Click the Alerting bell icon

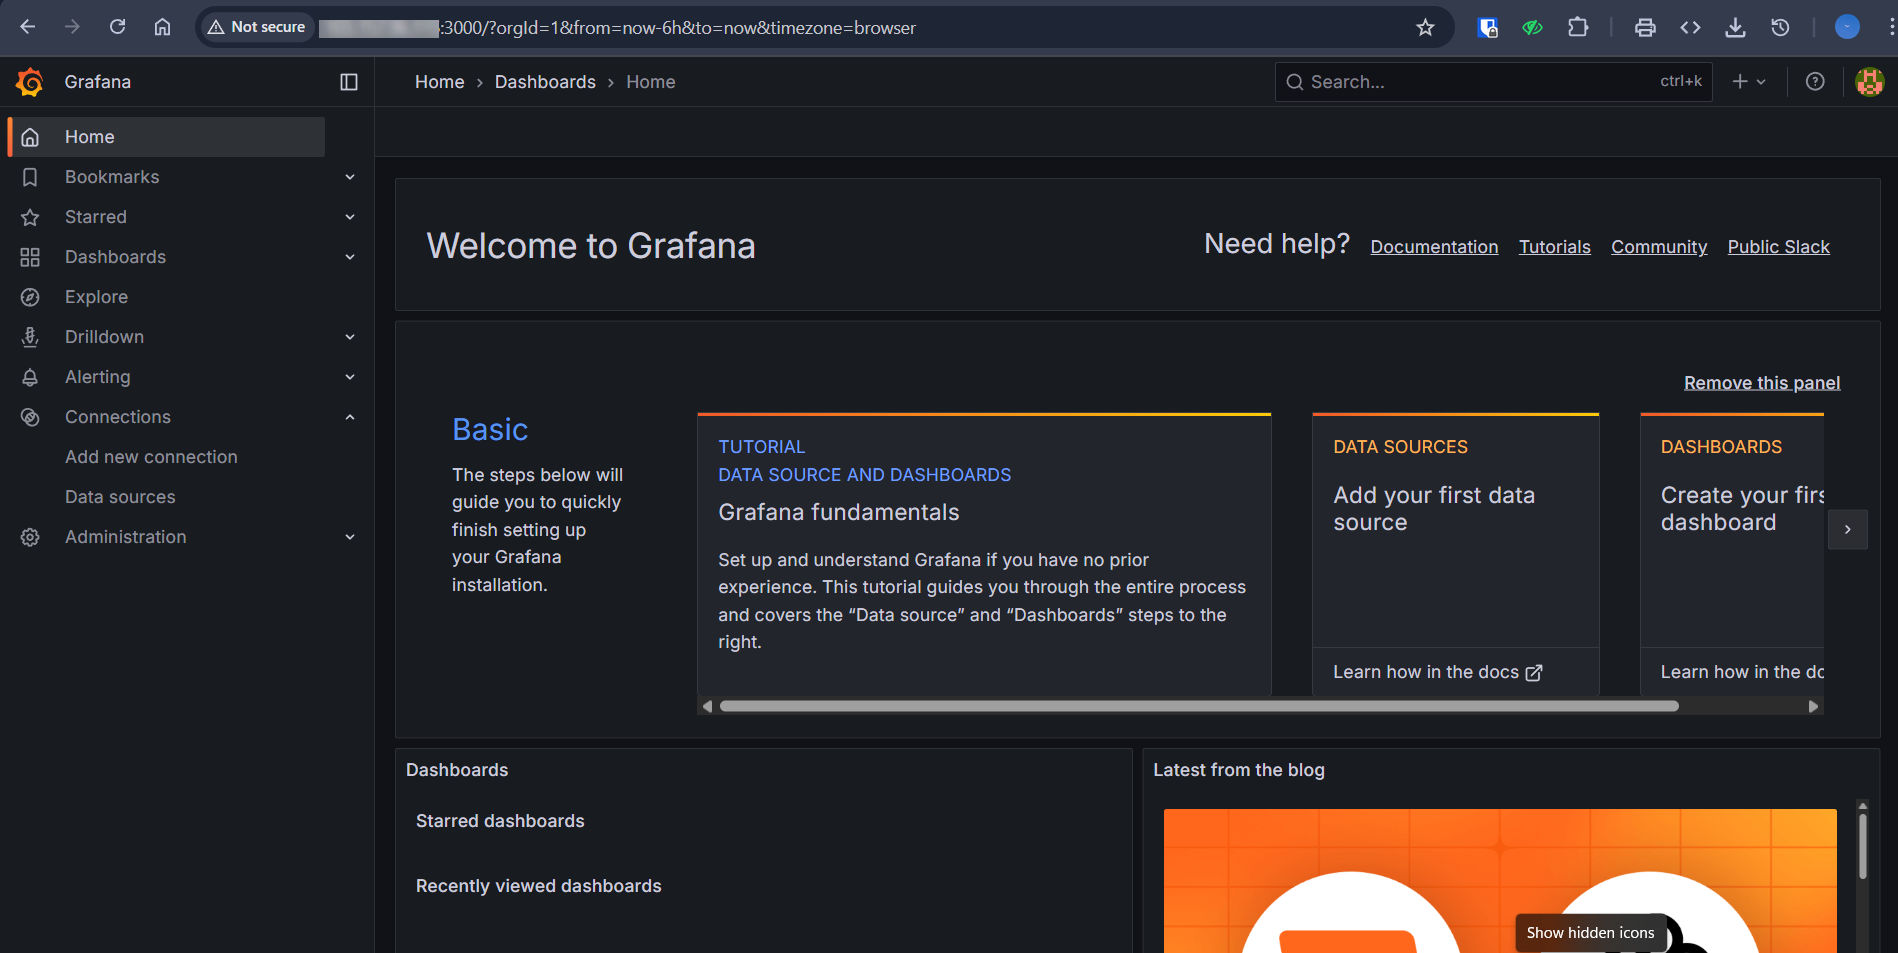30,377
